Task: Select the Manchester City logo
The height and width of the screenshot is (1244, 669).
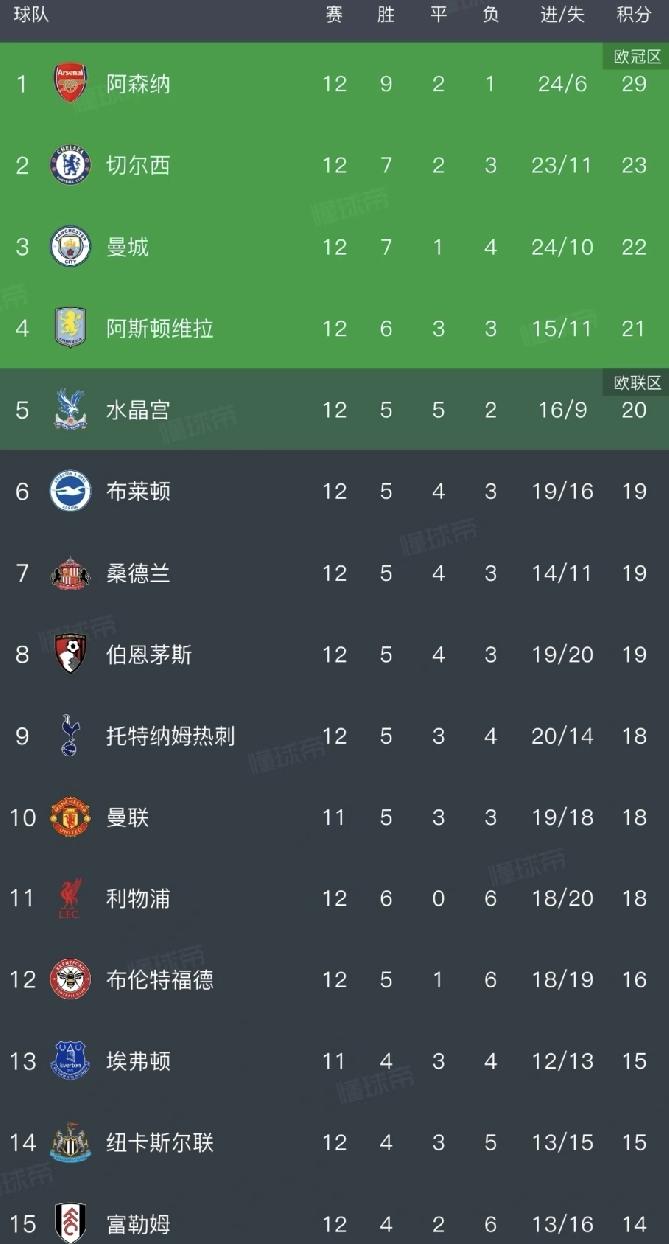Action: [x=71, y=246]
